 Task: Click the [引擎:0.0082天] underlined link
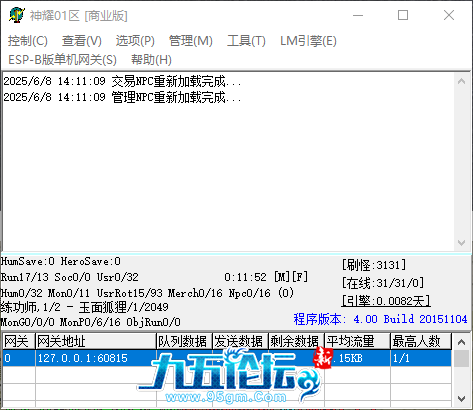pos(386,301)
